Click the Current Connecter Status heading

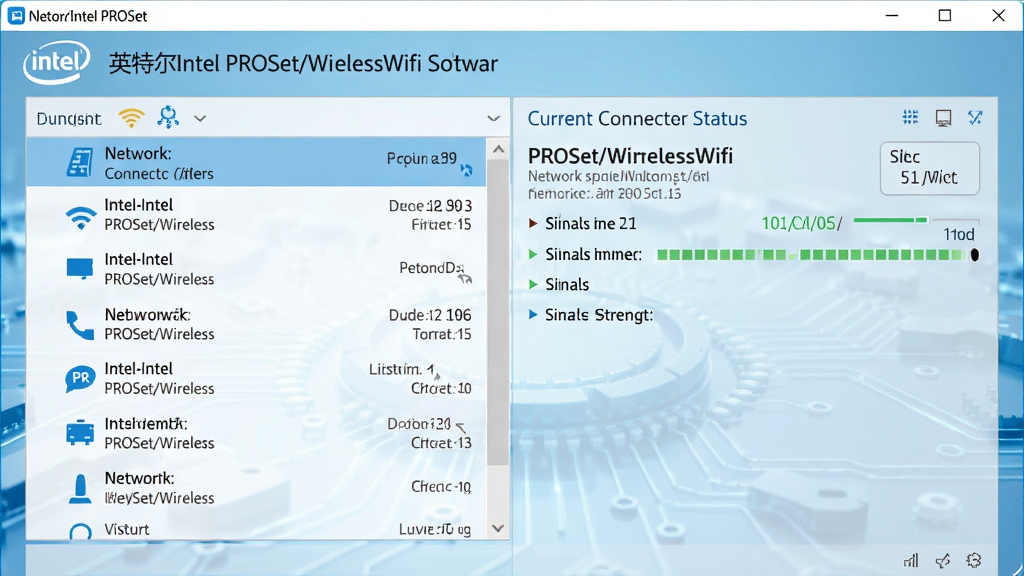tap(637, 119)
